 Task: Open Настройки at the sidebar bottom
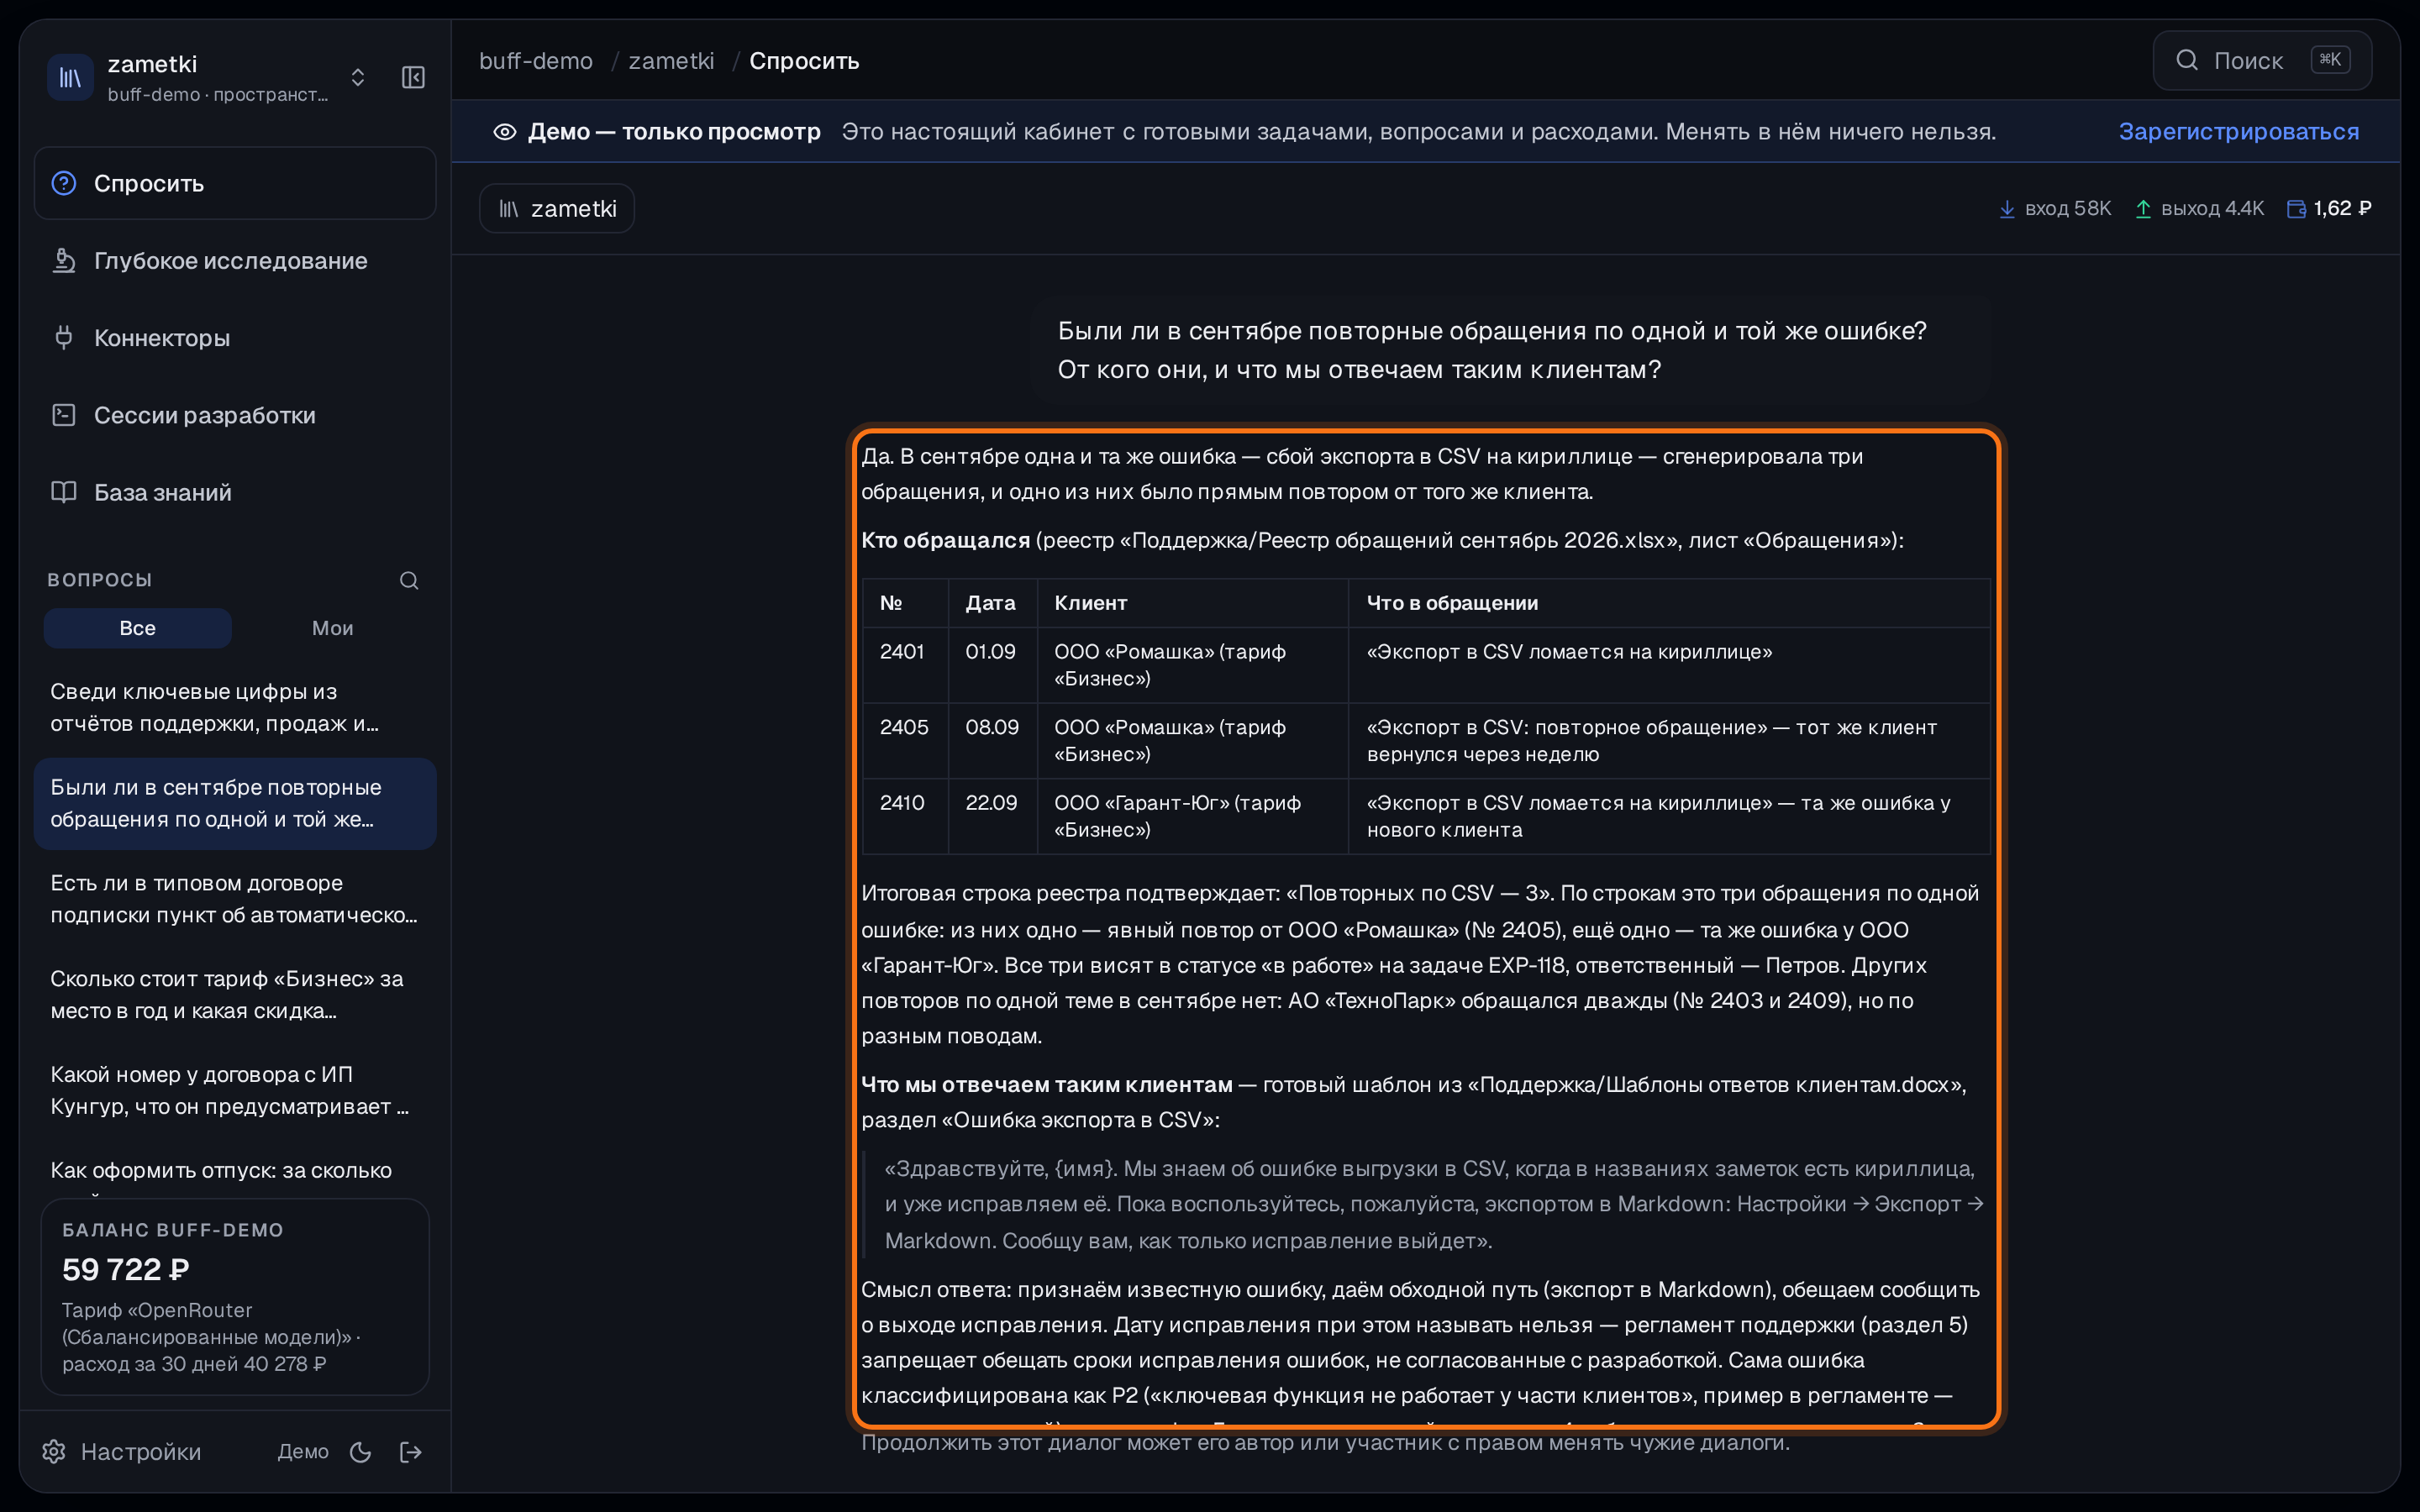point(122,1451)
